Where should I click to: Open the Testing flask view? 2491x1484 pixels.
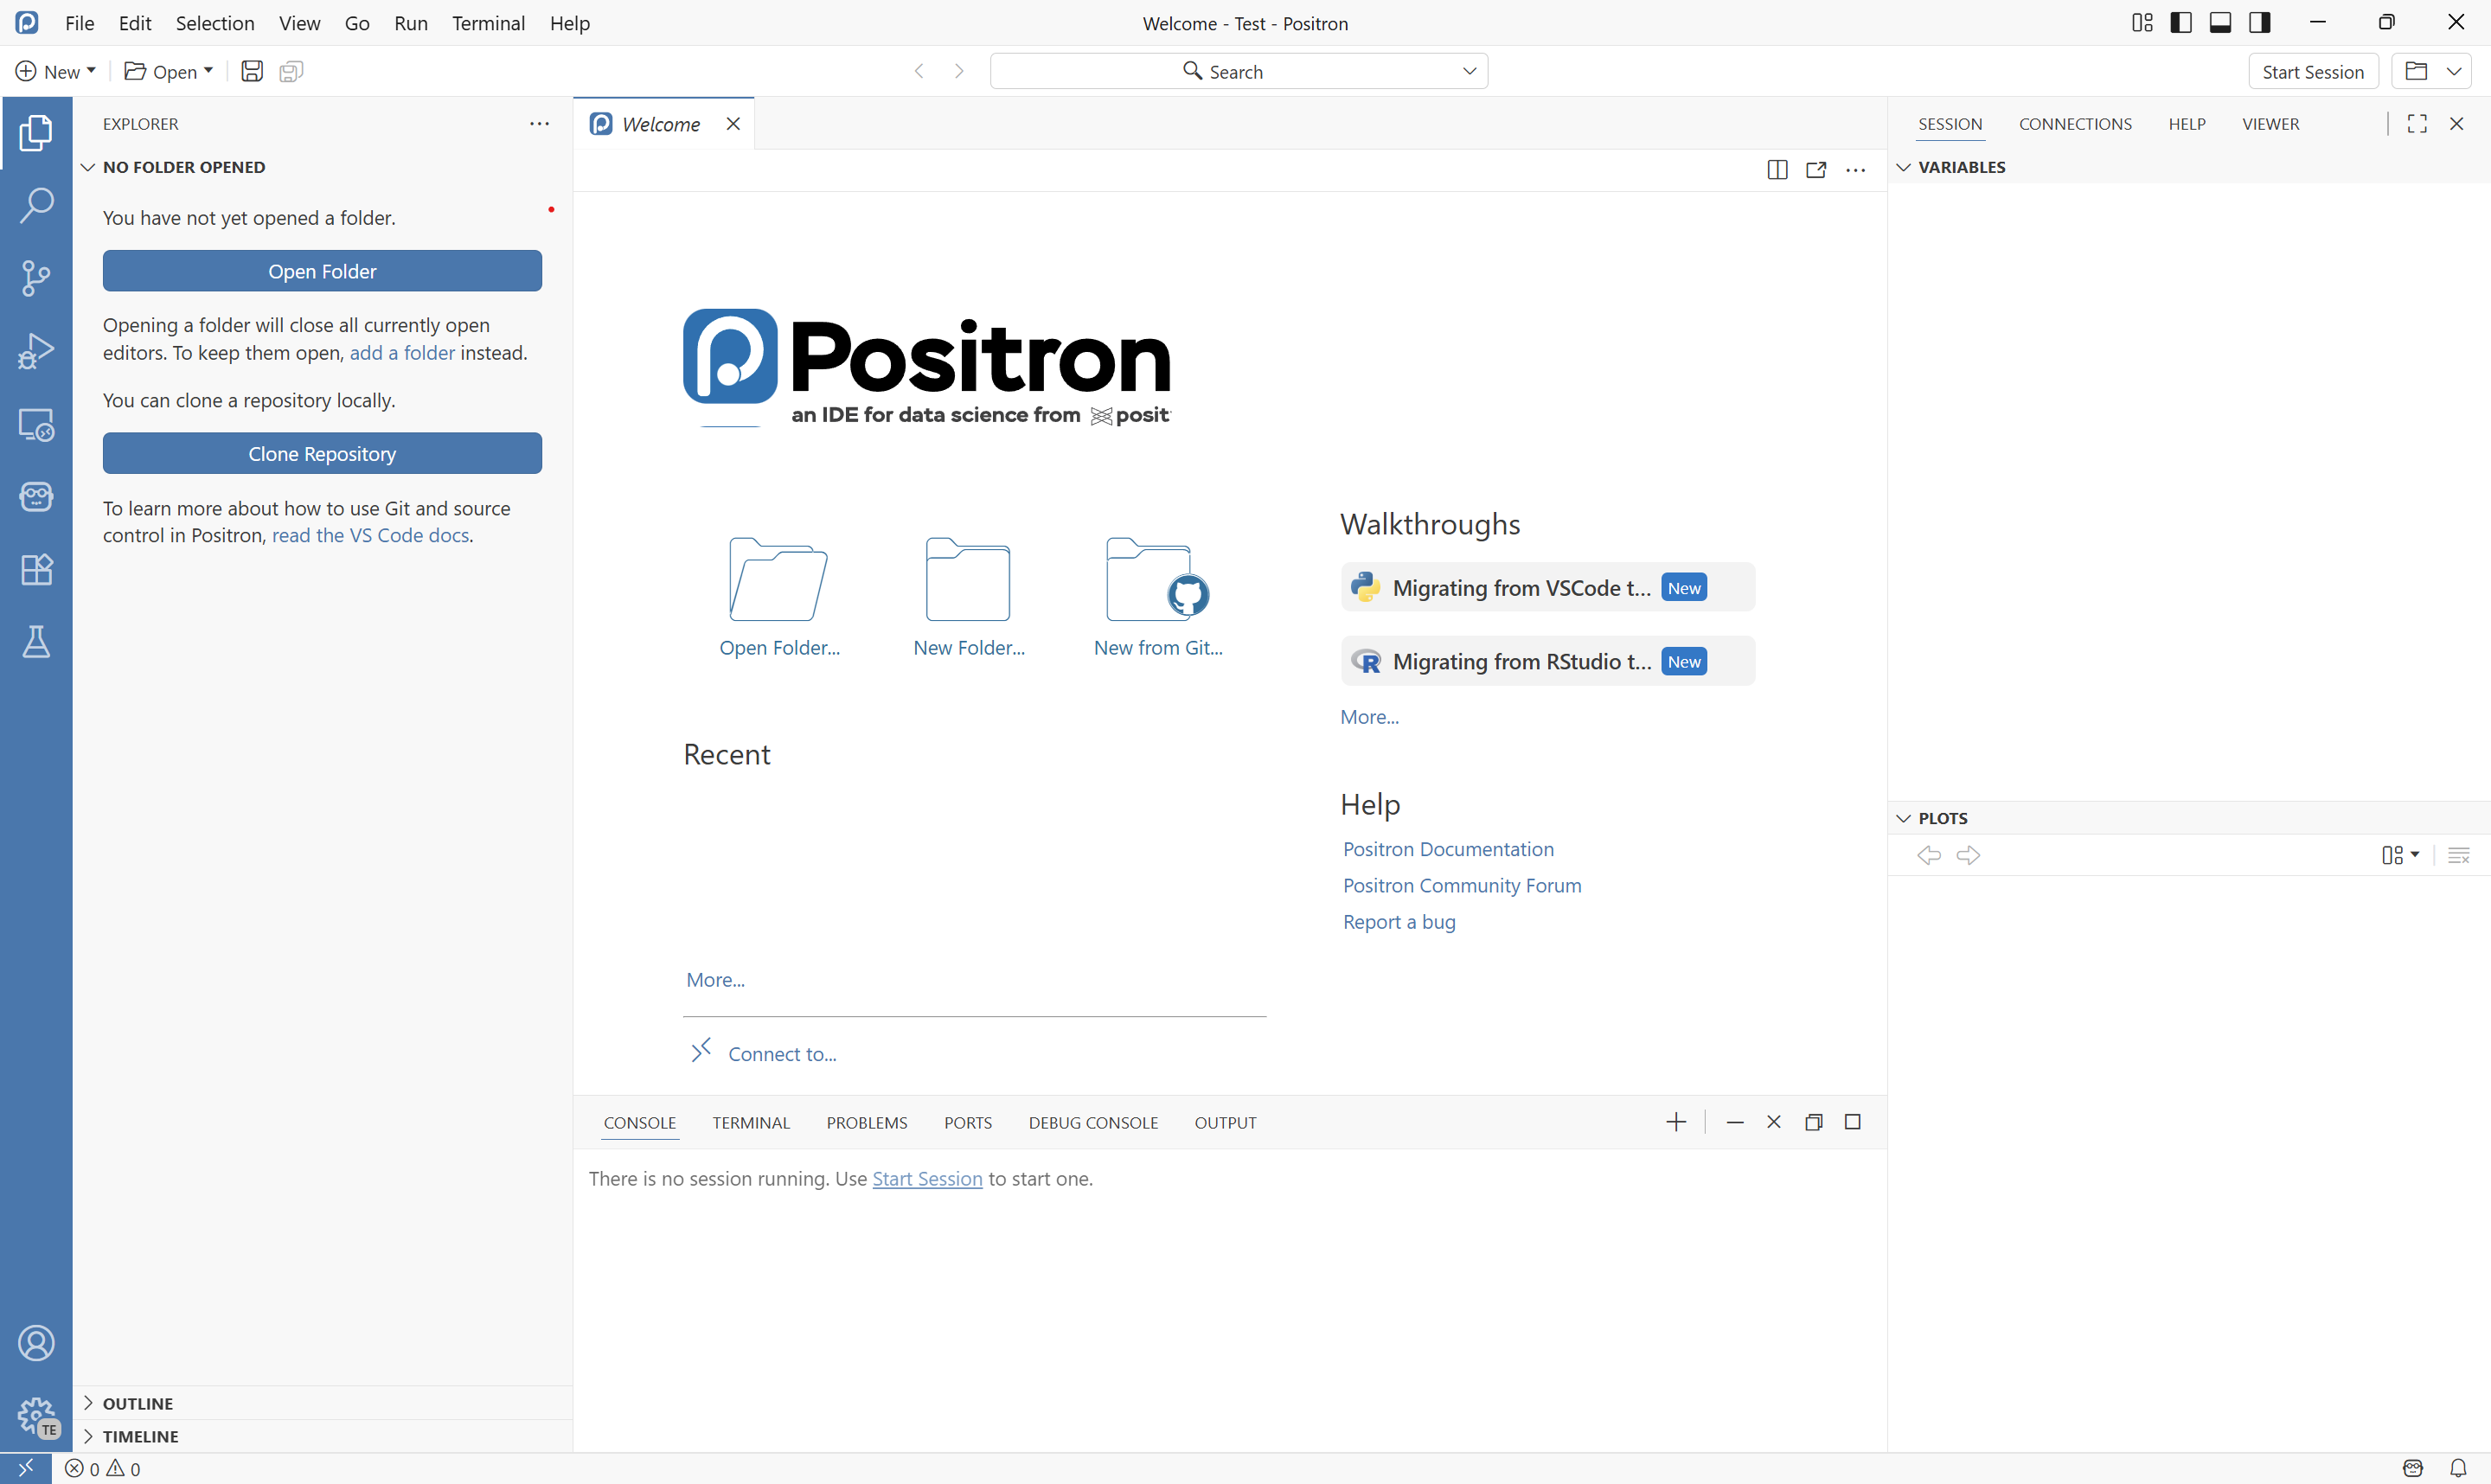pos(36,642)
